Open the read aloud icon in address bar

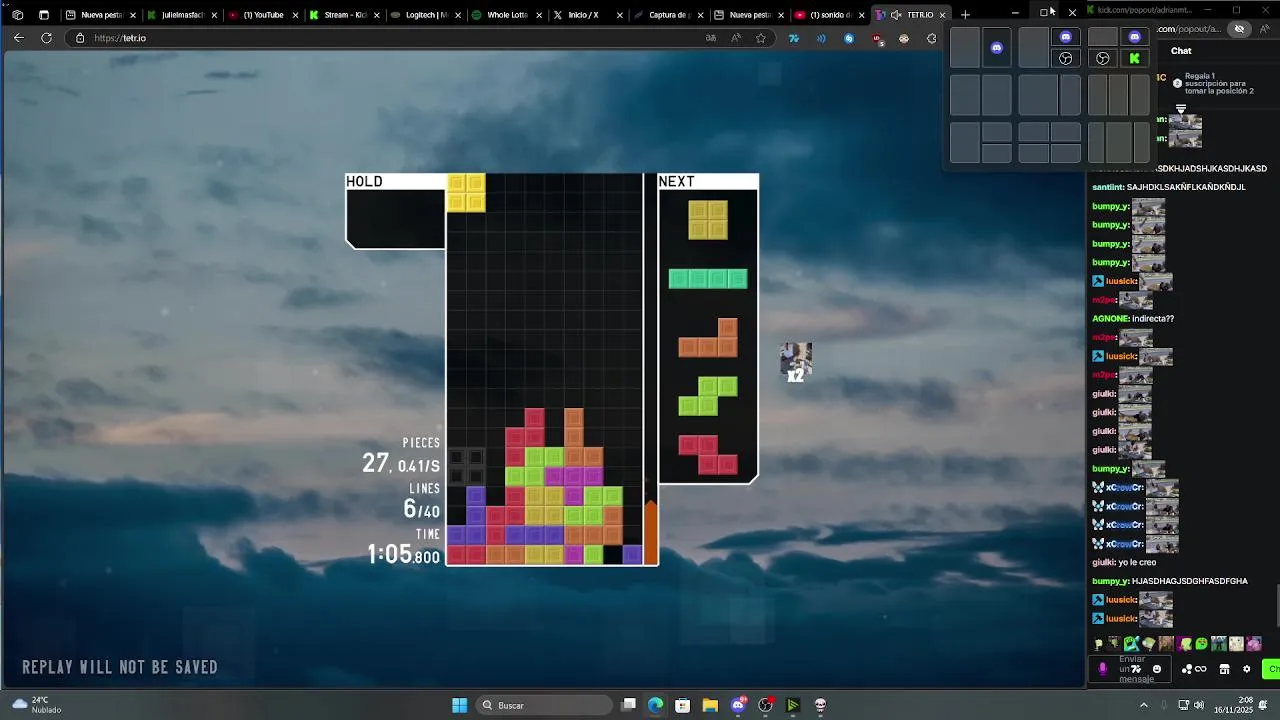pyautogui.click(x=736, y=38)
